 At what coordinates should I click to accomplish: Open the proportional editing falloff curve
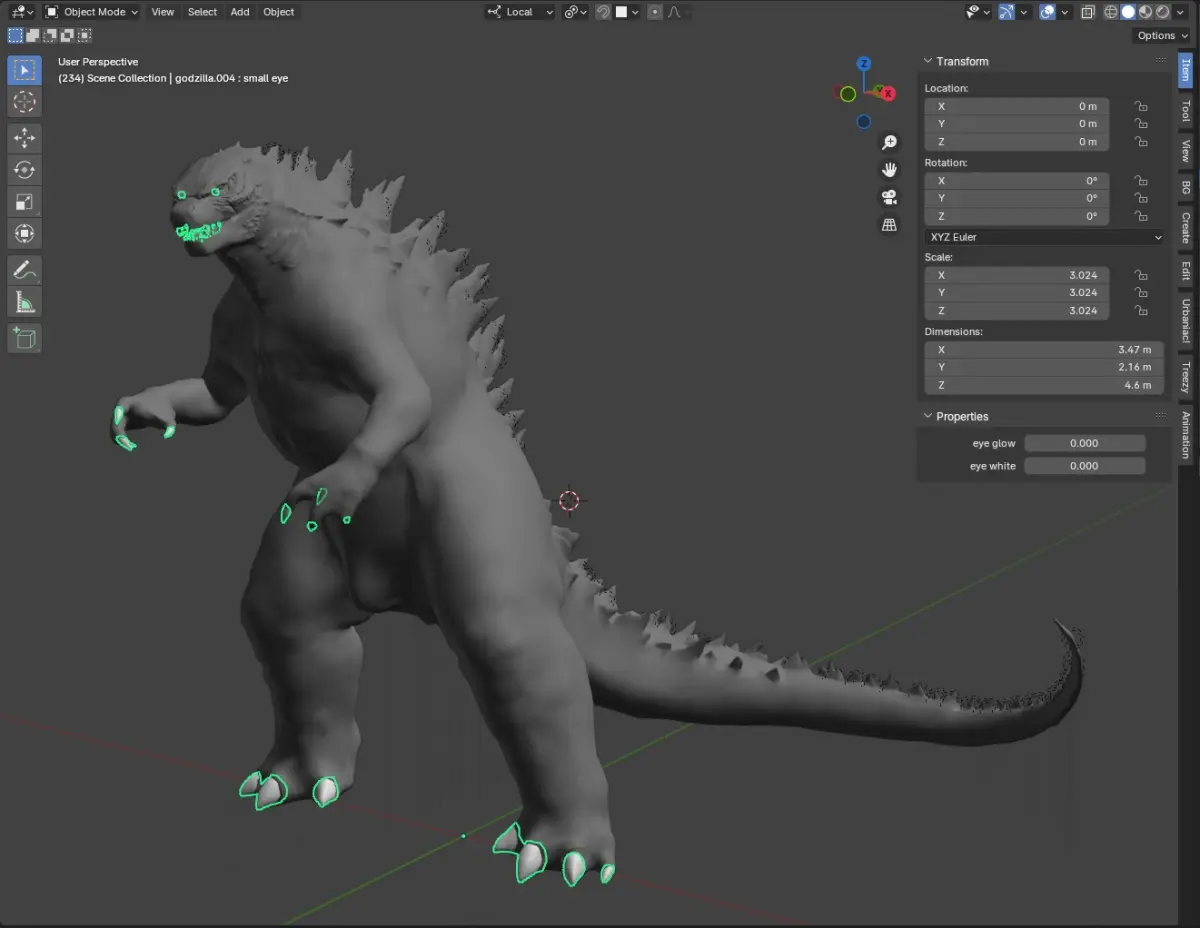pyautogui.click(x=677, y=12)
